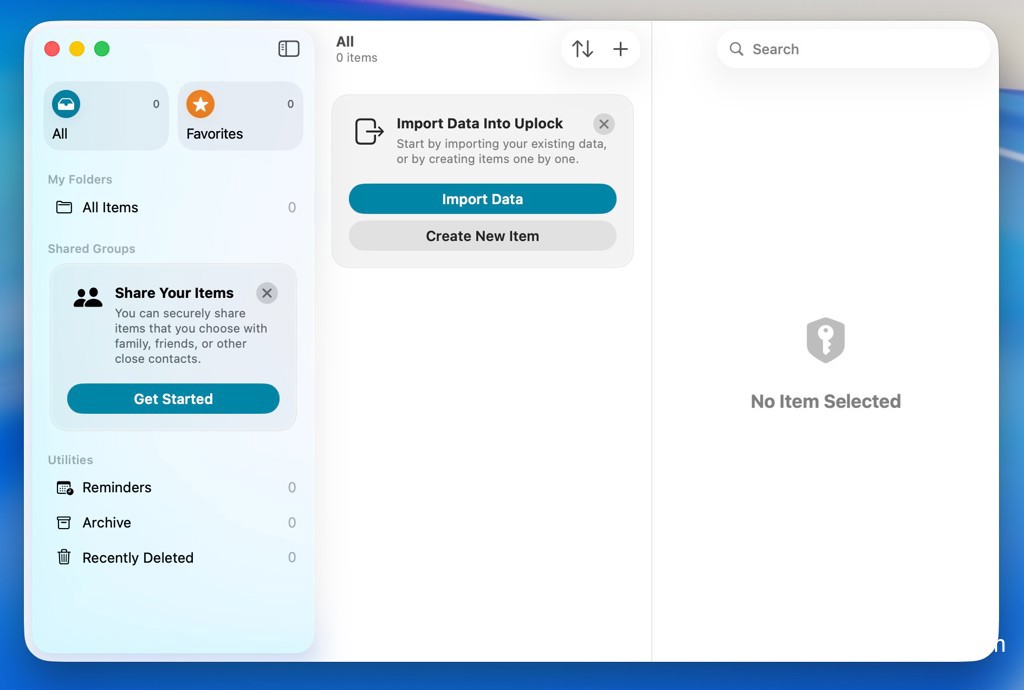
Task: Toggle the sidebar panel icon
Action: click(289, 49)
